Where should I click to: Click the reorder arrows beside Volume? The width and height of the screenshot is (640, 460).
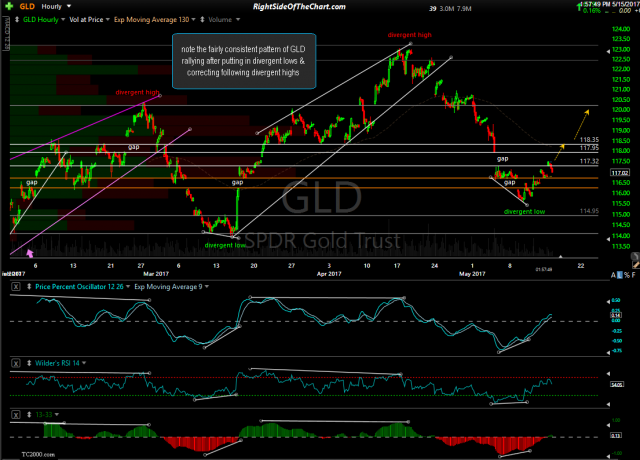202,19
